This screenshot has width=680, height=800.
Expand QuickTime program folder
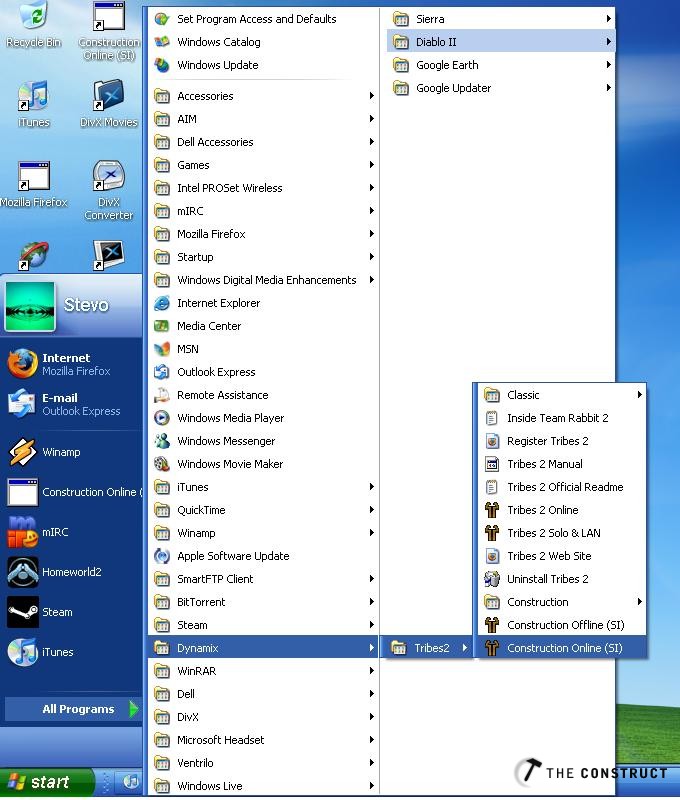(264, 510)
